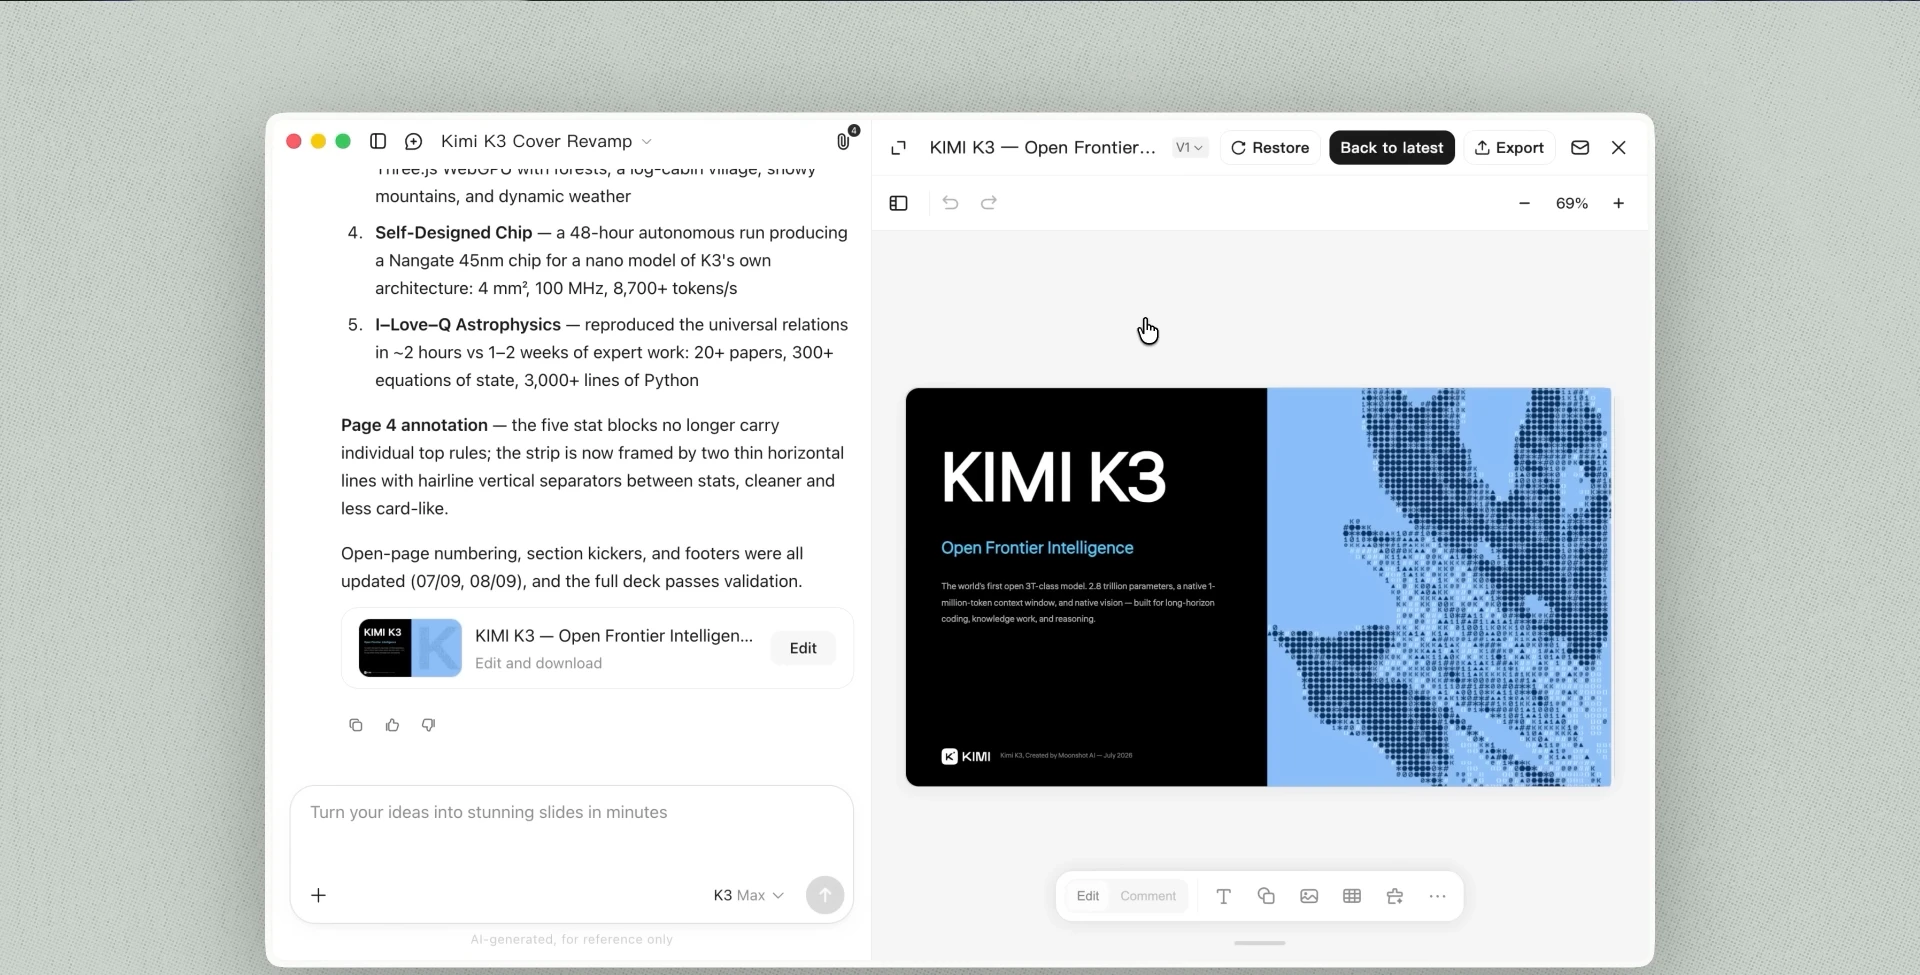
Task: Click the Restore button
Action: click(1270, 148)
